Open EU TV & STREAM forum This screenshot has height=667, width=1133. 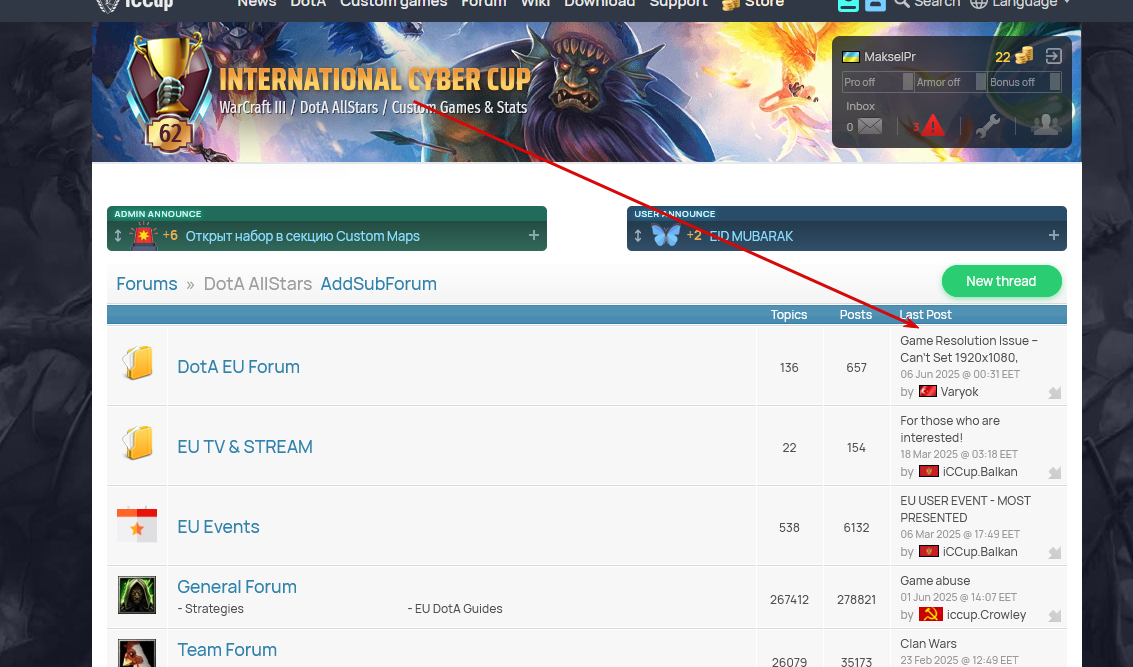(x=245, y=447)
